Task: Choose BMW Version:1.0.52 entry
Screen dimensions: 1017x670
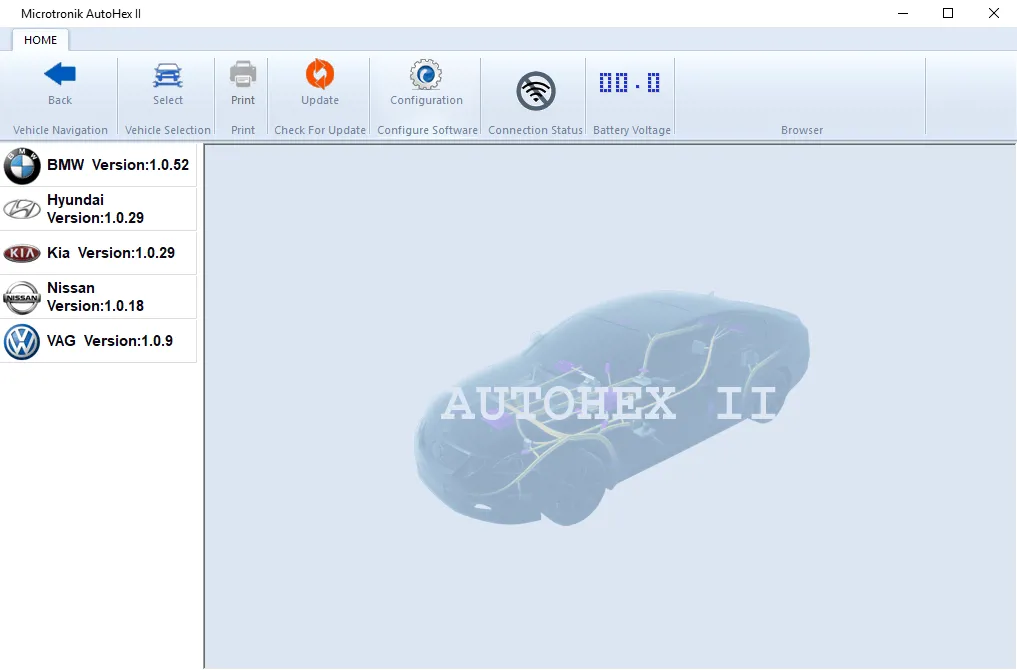Action: [98, 165]
